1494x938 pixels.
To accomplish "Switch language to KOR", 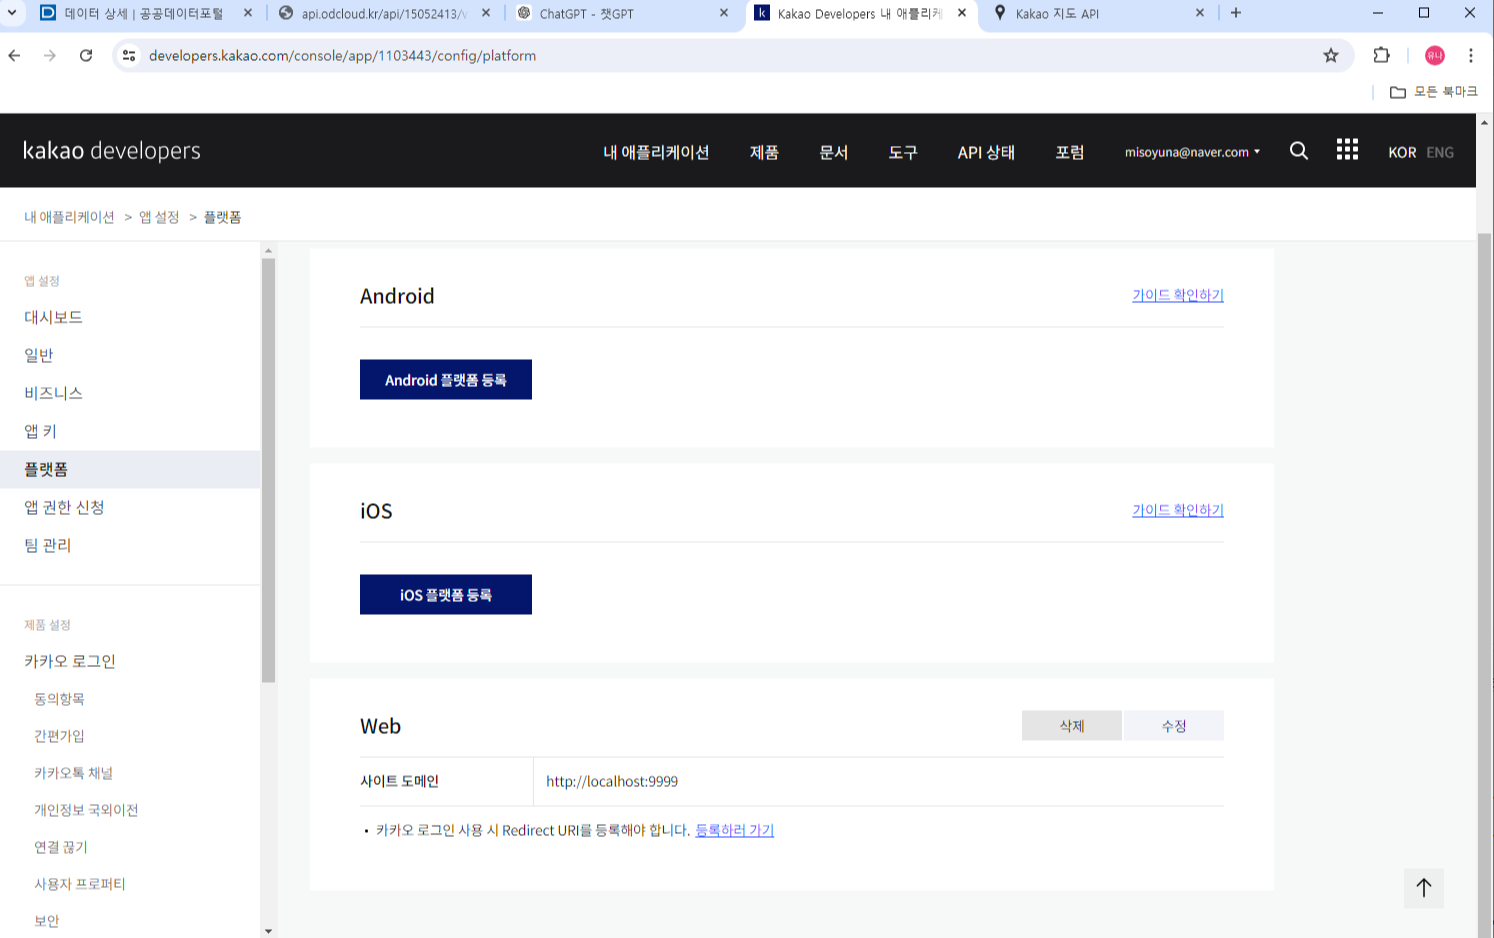I will point(1402,152).
